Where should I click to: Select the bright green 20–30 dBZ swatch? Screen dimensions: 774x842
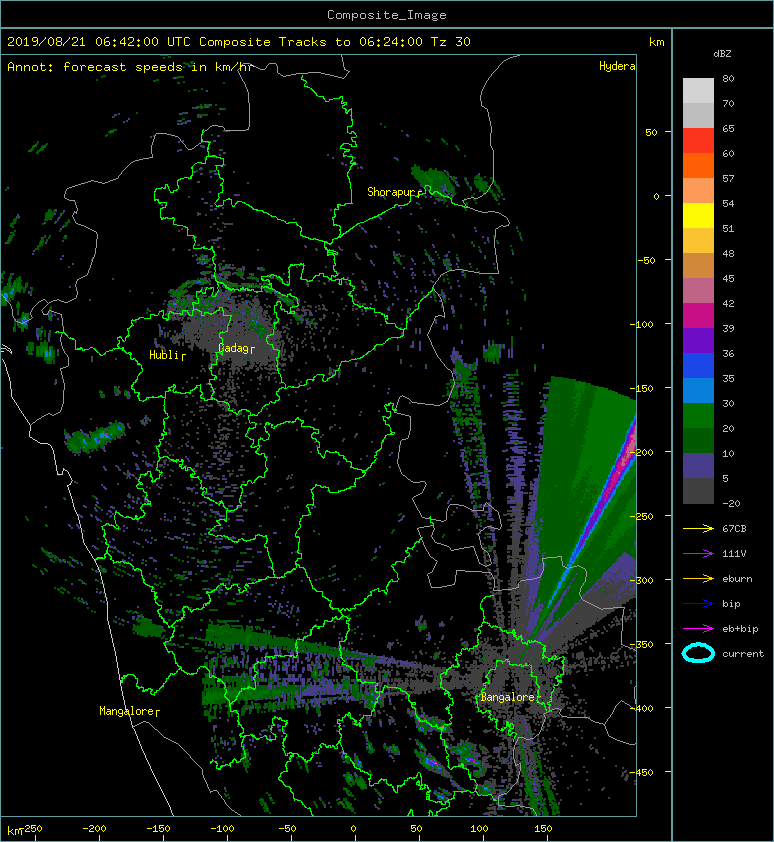coord(698,416)
